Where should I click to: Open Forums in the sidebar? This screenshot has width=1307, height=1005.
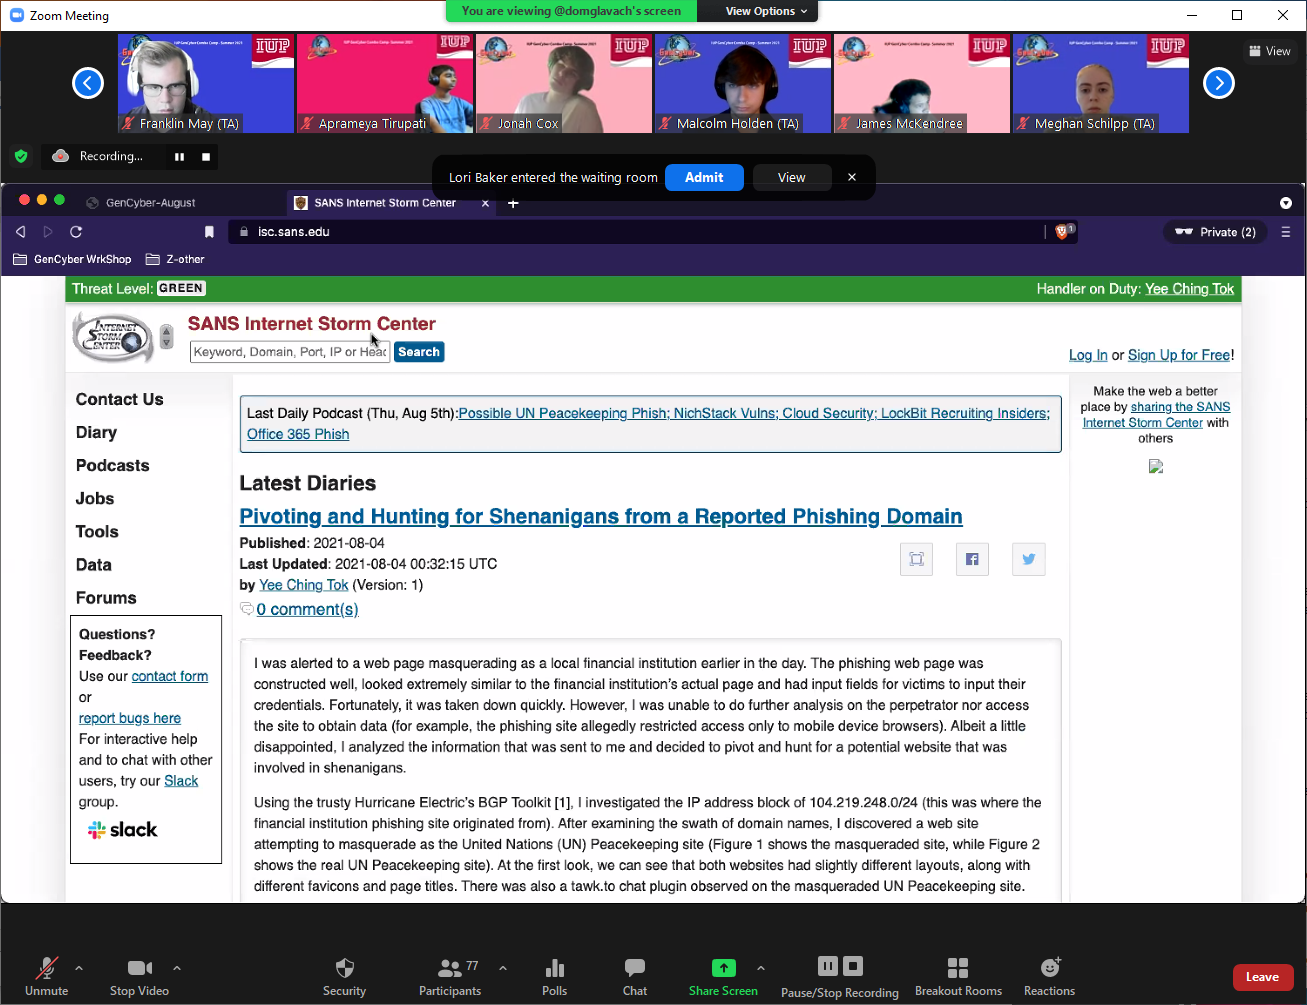106,598
